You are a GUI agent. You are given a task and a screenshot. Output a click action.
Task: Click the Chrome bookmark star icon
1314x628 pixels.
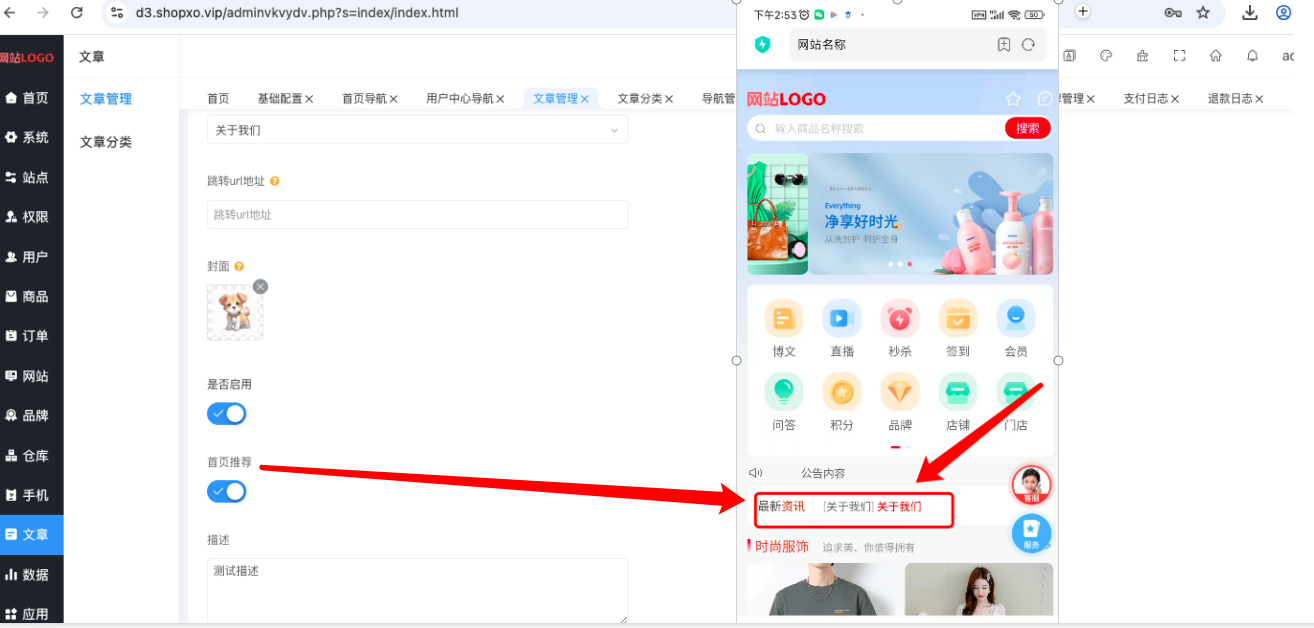tap(1203, 12)
